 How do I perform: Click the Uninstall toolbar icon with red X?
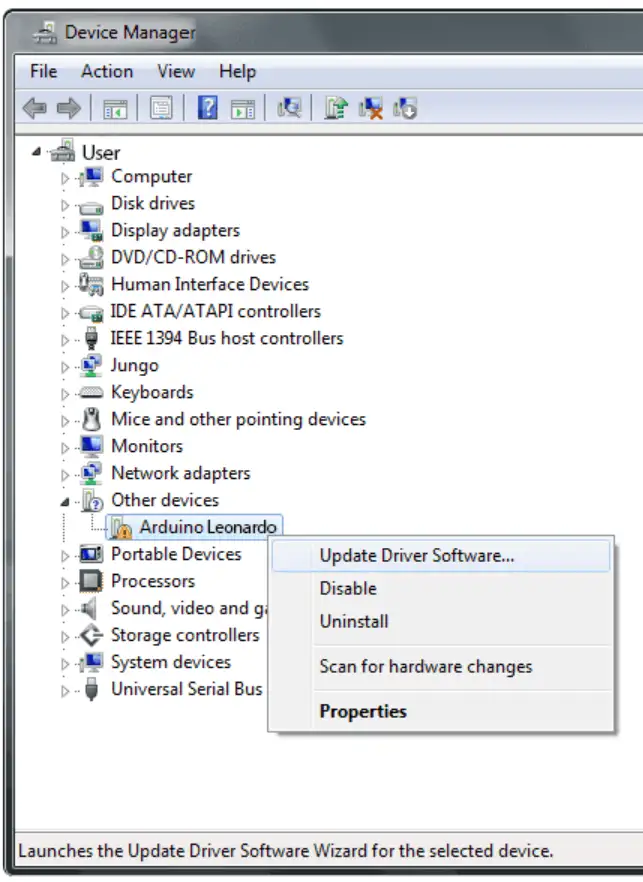point(371,108)
